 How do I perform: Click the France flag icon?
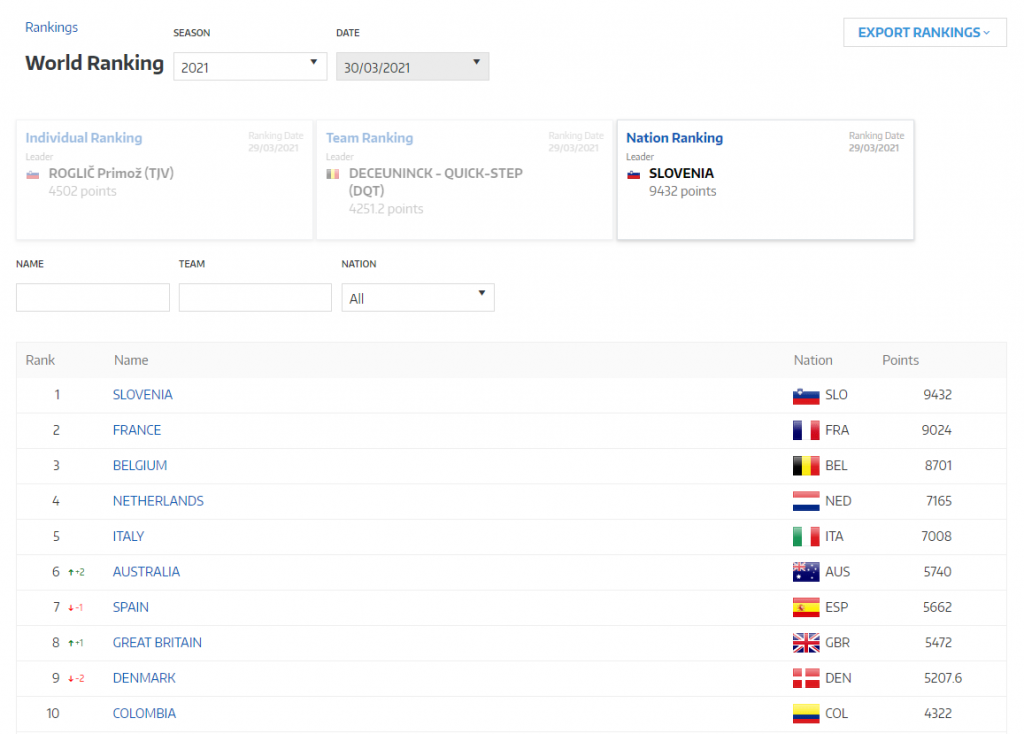coord(806,430)
